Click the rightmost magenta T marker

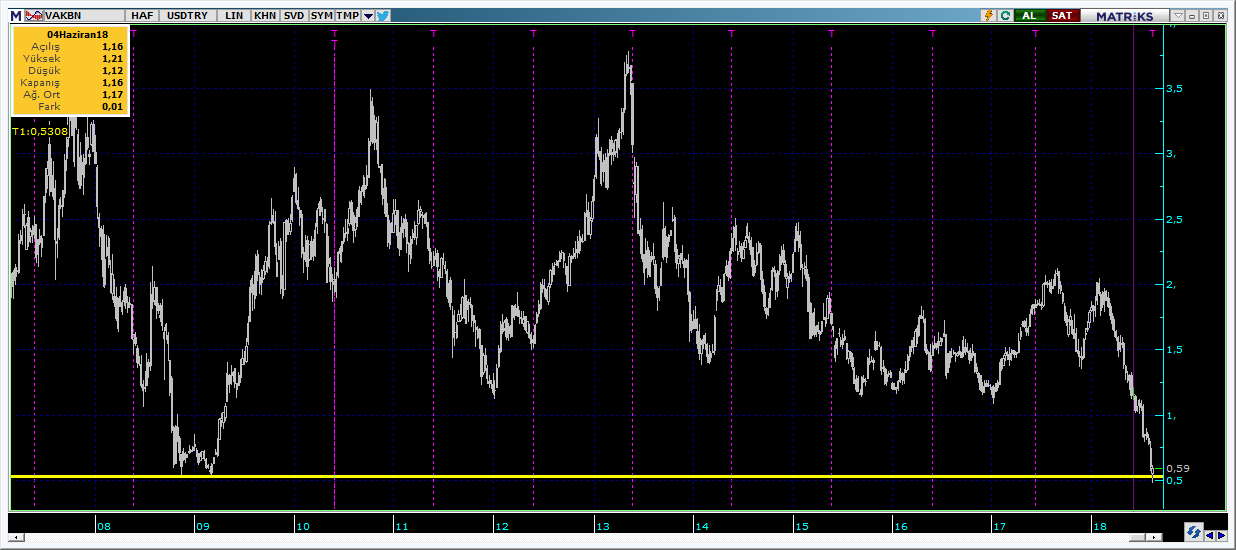(1153, 32)
